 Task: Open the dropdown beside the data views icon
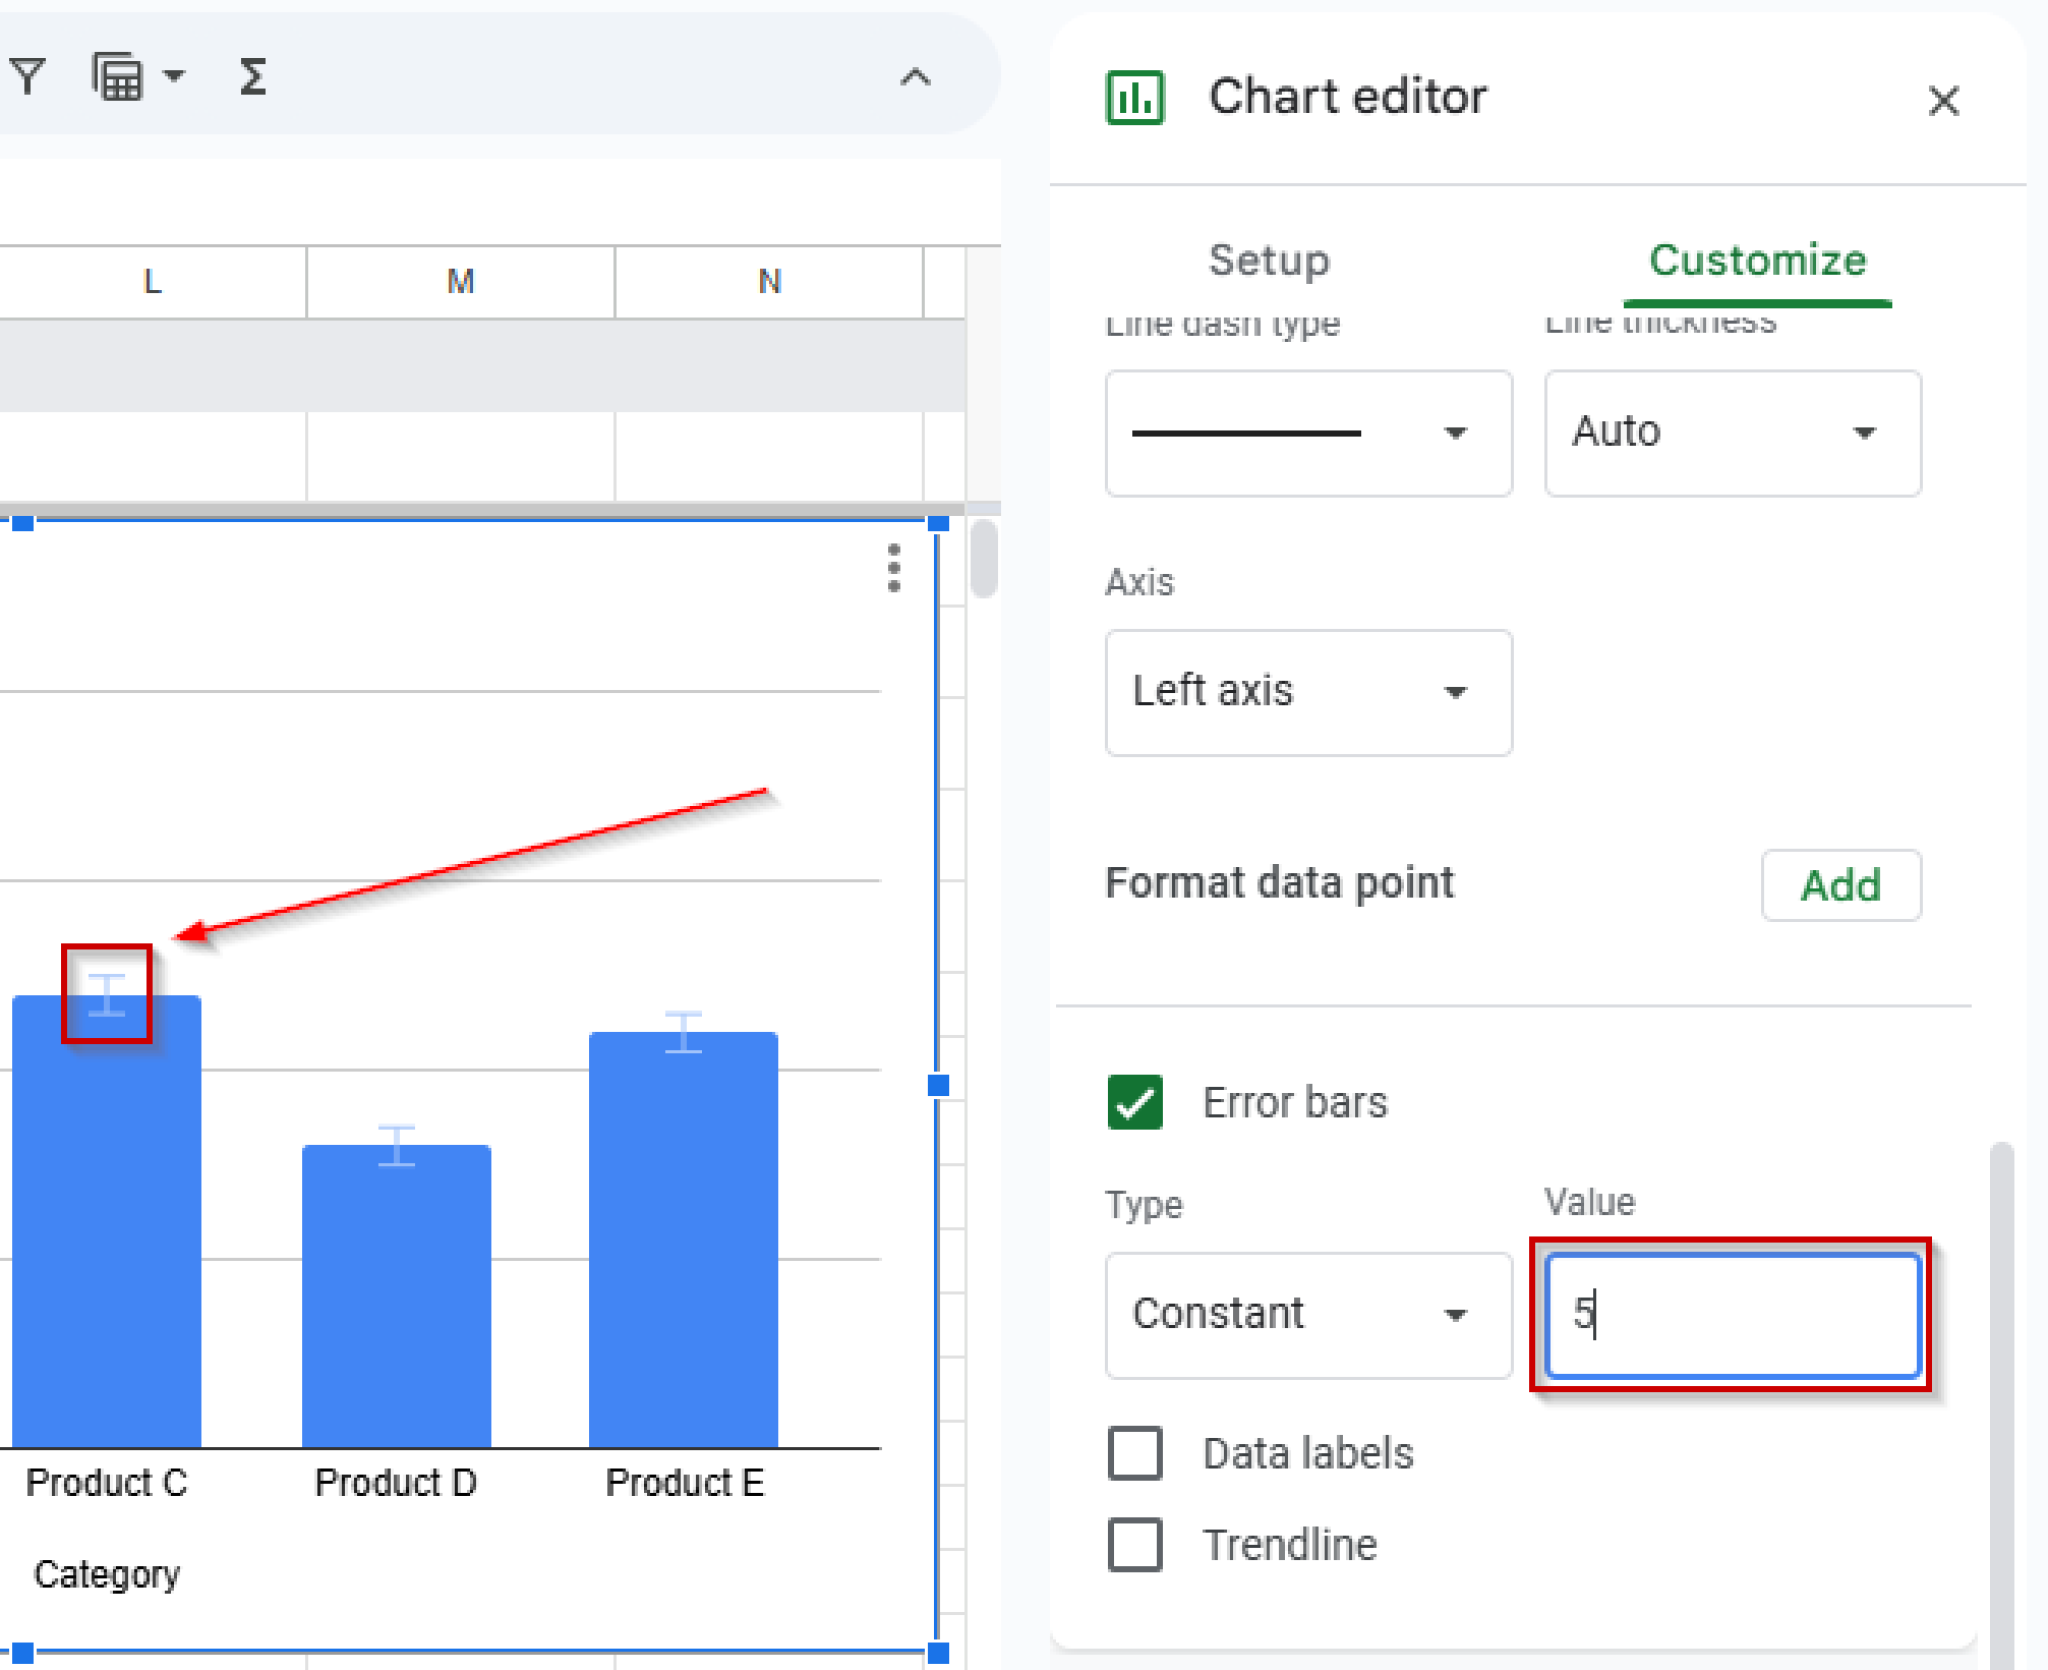172,75
